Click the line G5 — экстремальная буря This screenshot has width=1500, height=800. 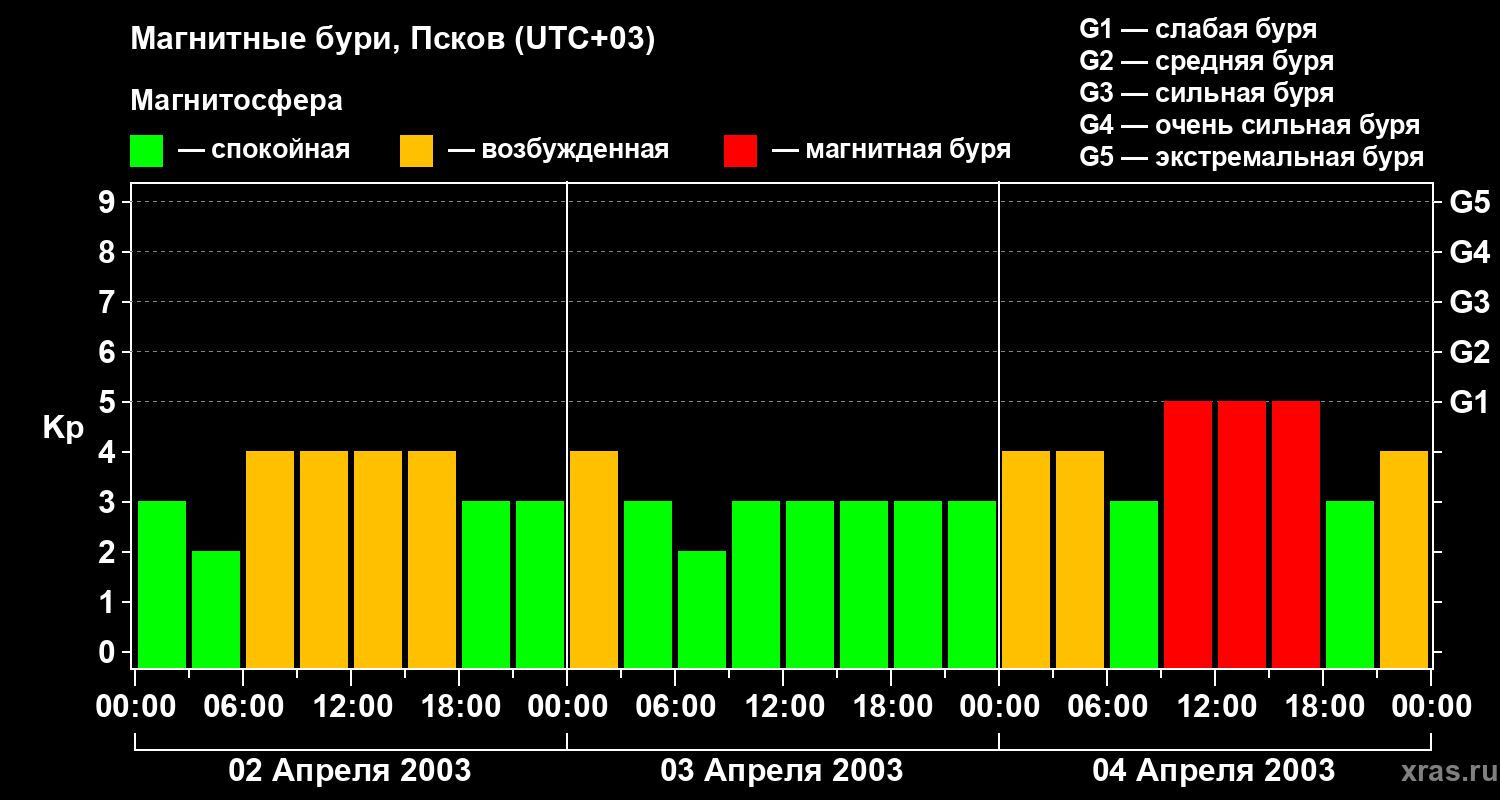(1252, 158)
